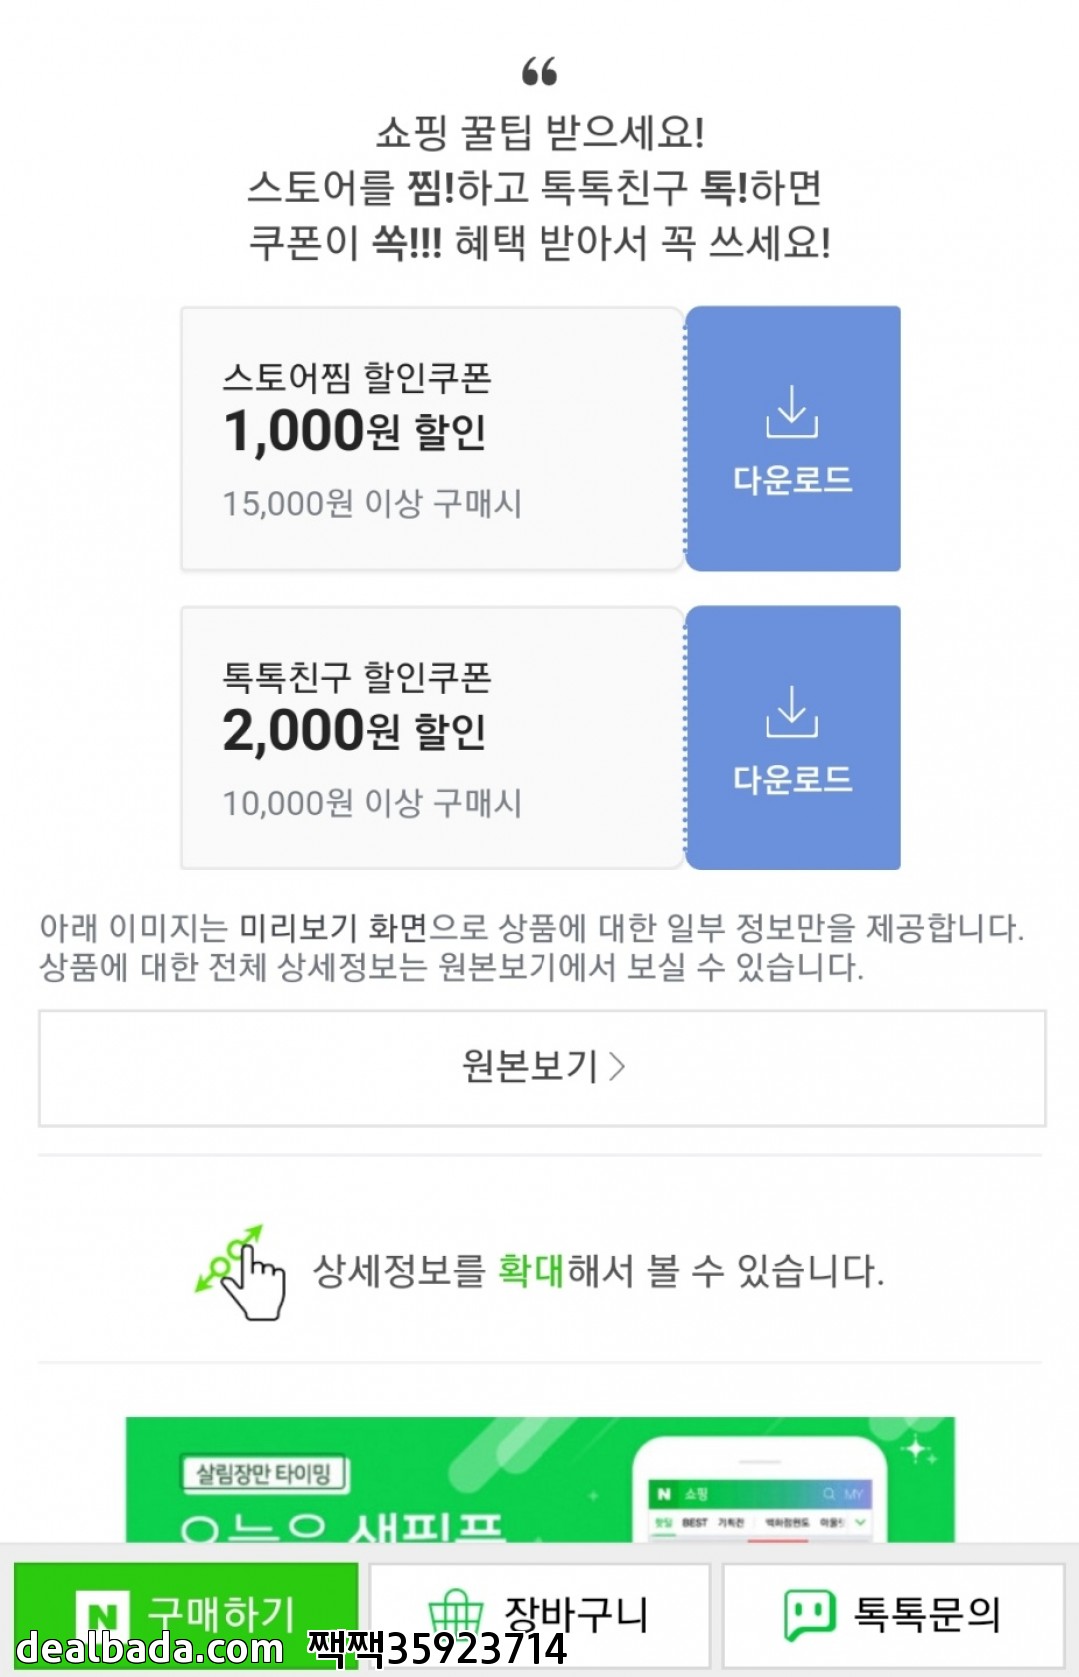Open the dropdown arrow in phone mockup tabs

861,1522
